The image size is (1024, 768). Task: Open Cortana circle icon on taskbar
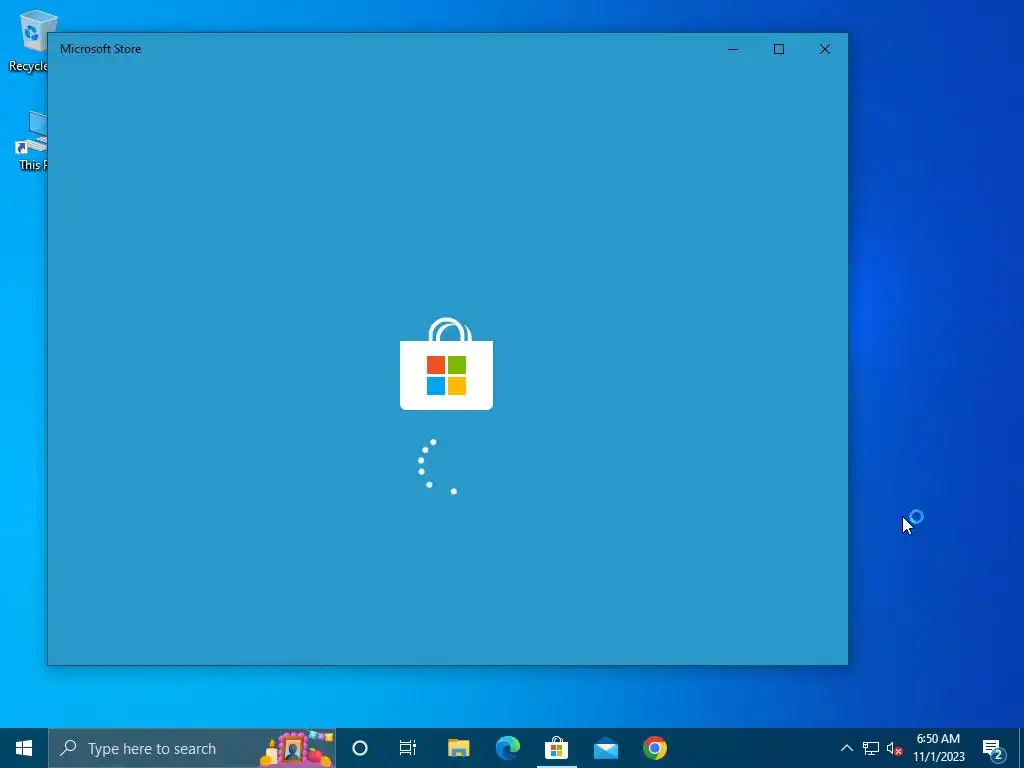360,748
